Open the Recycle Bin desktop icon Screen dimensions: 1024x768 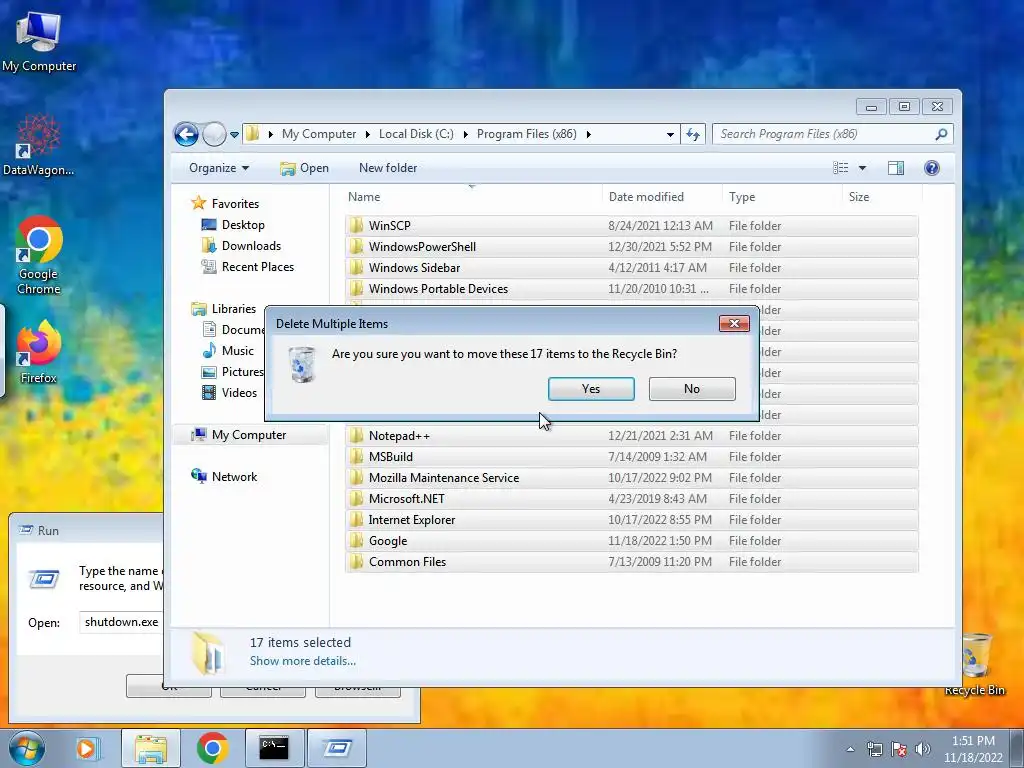click(x=974, y=665)
